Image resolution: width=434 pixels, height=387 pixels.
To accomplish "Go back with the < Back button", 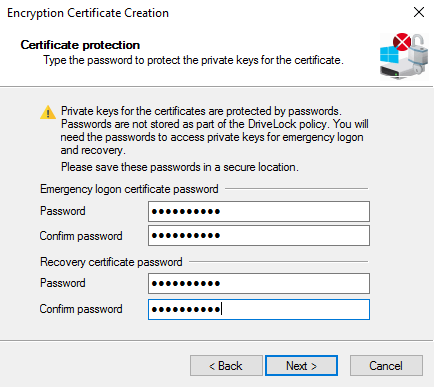I will pyautogui.click(x=226, y=366).
